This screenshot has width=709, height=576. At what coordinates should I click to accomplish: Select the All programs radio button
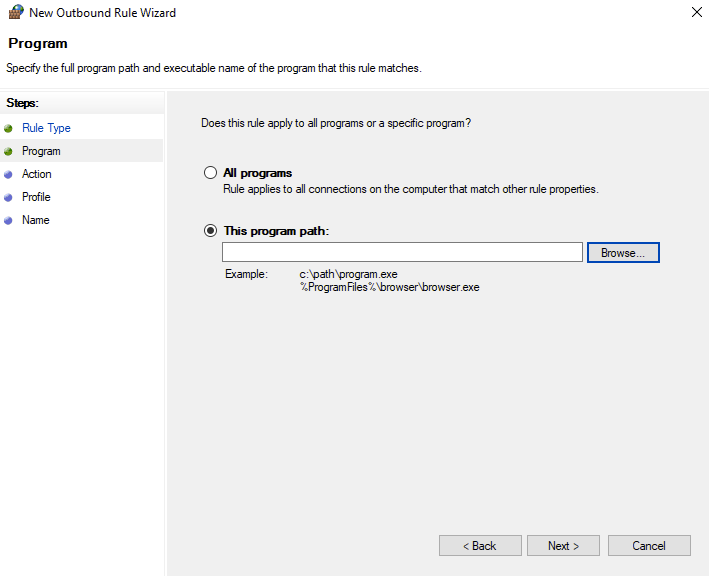210,173
